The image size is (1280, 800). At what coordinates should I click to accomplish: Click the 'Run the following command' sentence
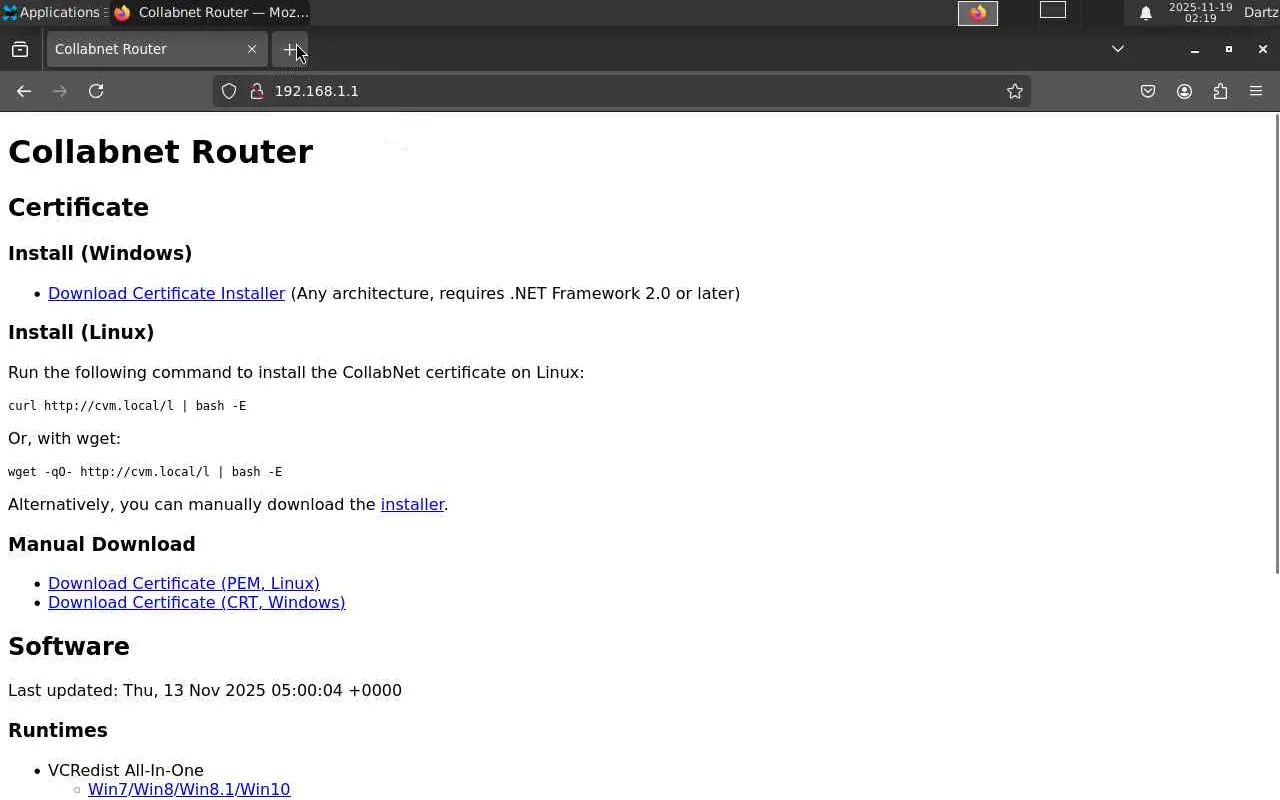296,372
